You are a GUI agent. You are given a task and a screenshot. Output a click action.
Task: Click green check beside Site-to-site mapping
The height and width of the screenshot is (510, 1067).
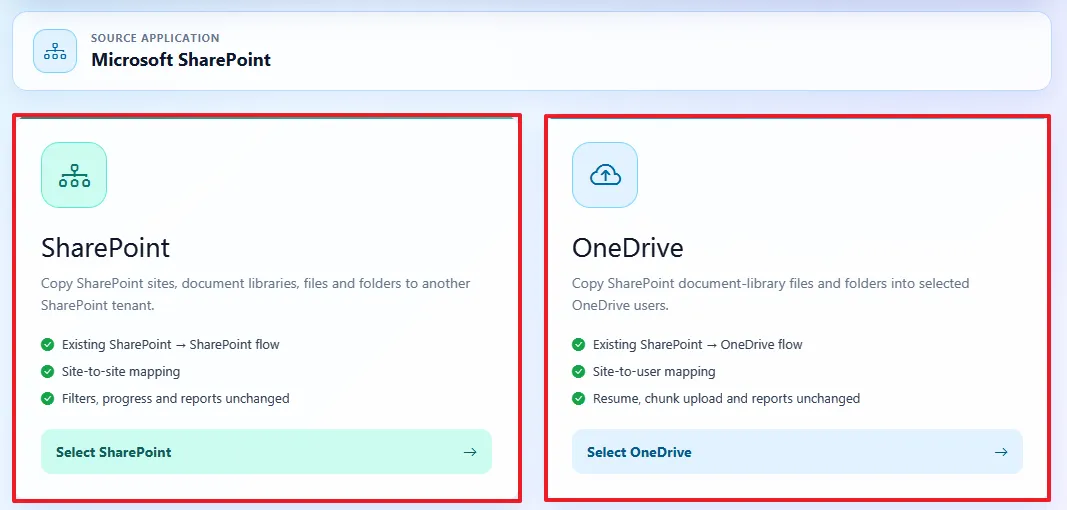(x=48, y=372)
